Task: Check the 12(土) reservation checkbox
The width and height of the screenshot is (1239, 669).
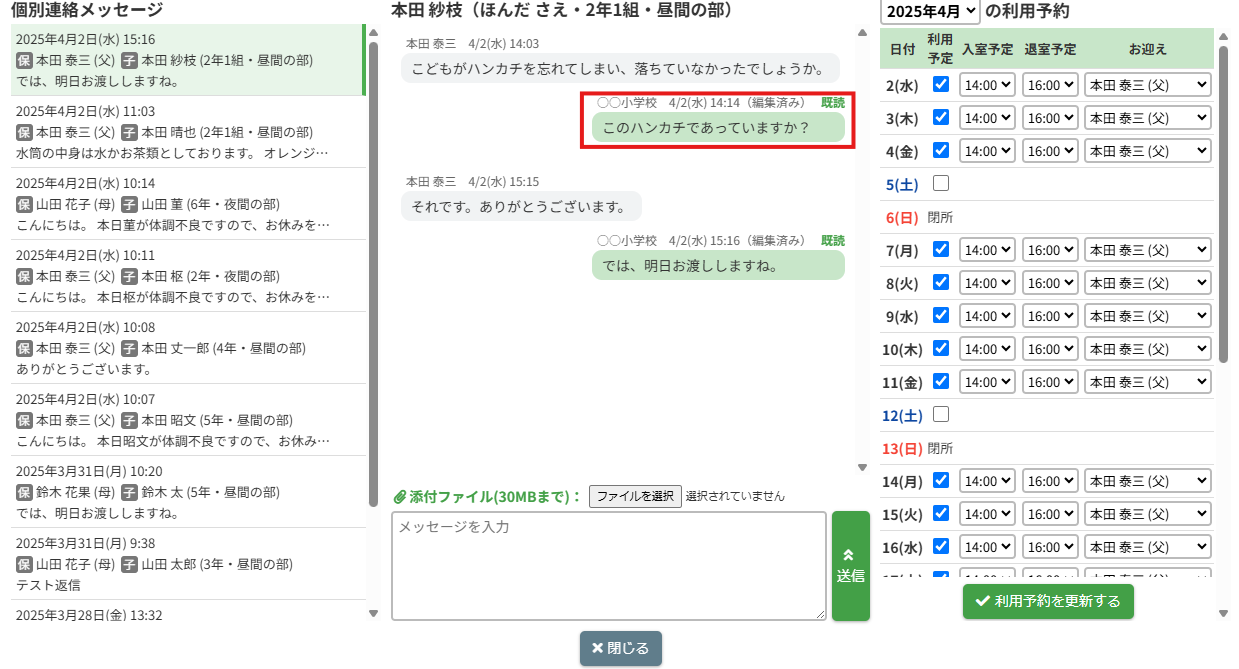Action: pyautogui.click(x=940, y=414)
